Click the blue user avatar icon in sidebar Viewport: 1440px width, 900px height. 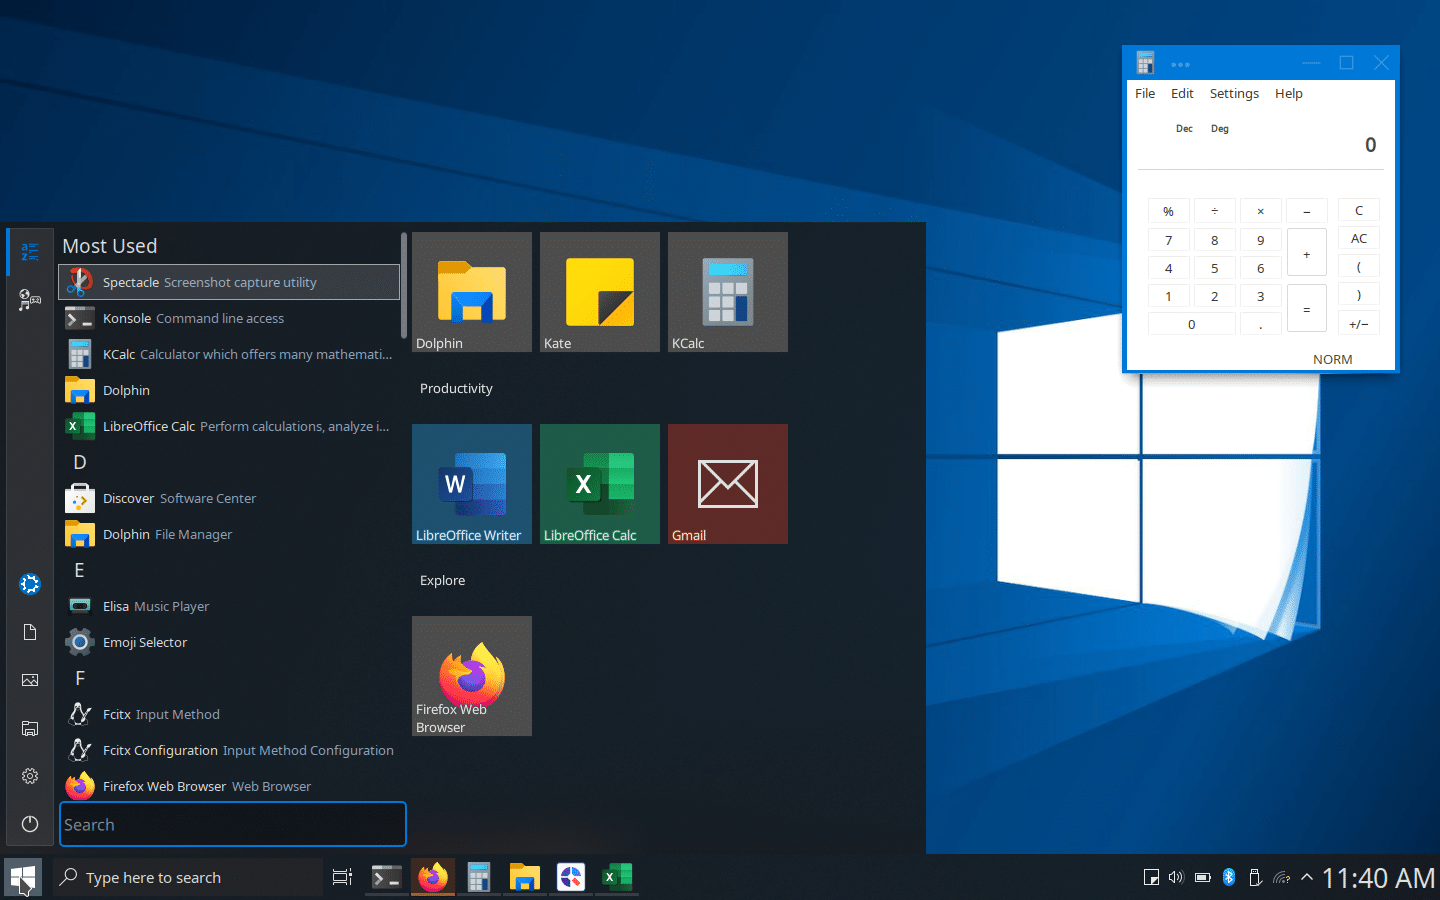tap(30, 584)
